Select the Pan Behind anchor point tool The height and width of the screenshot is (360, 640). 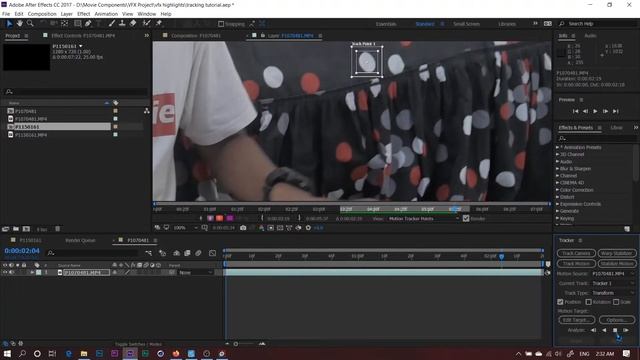(x=64, y=24)
